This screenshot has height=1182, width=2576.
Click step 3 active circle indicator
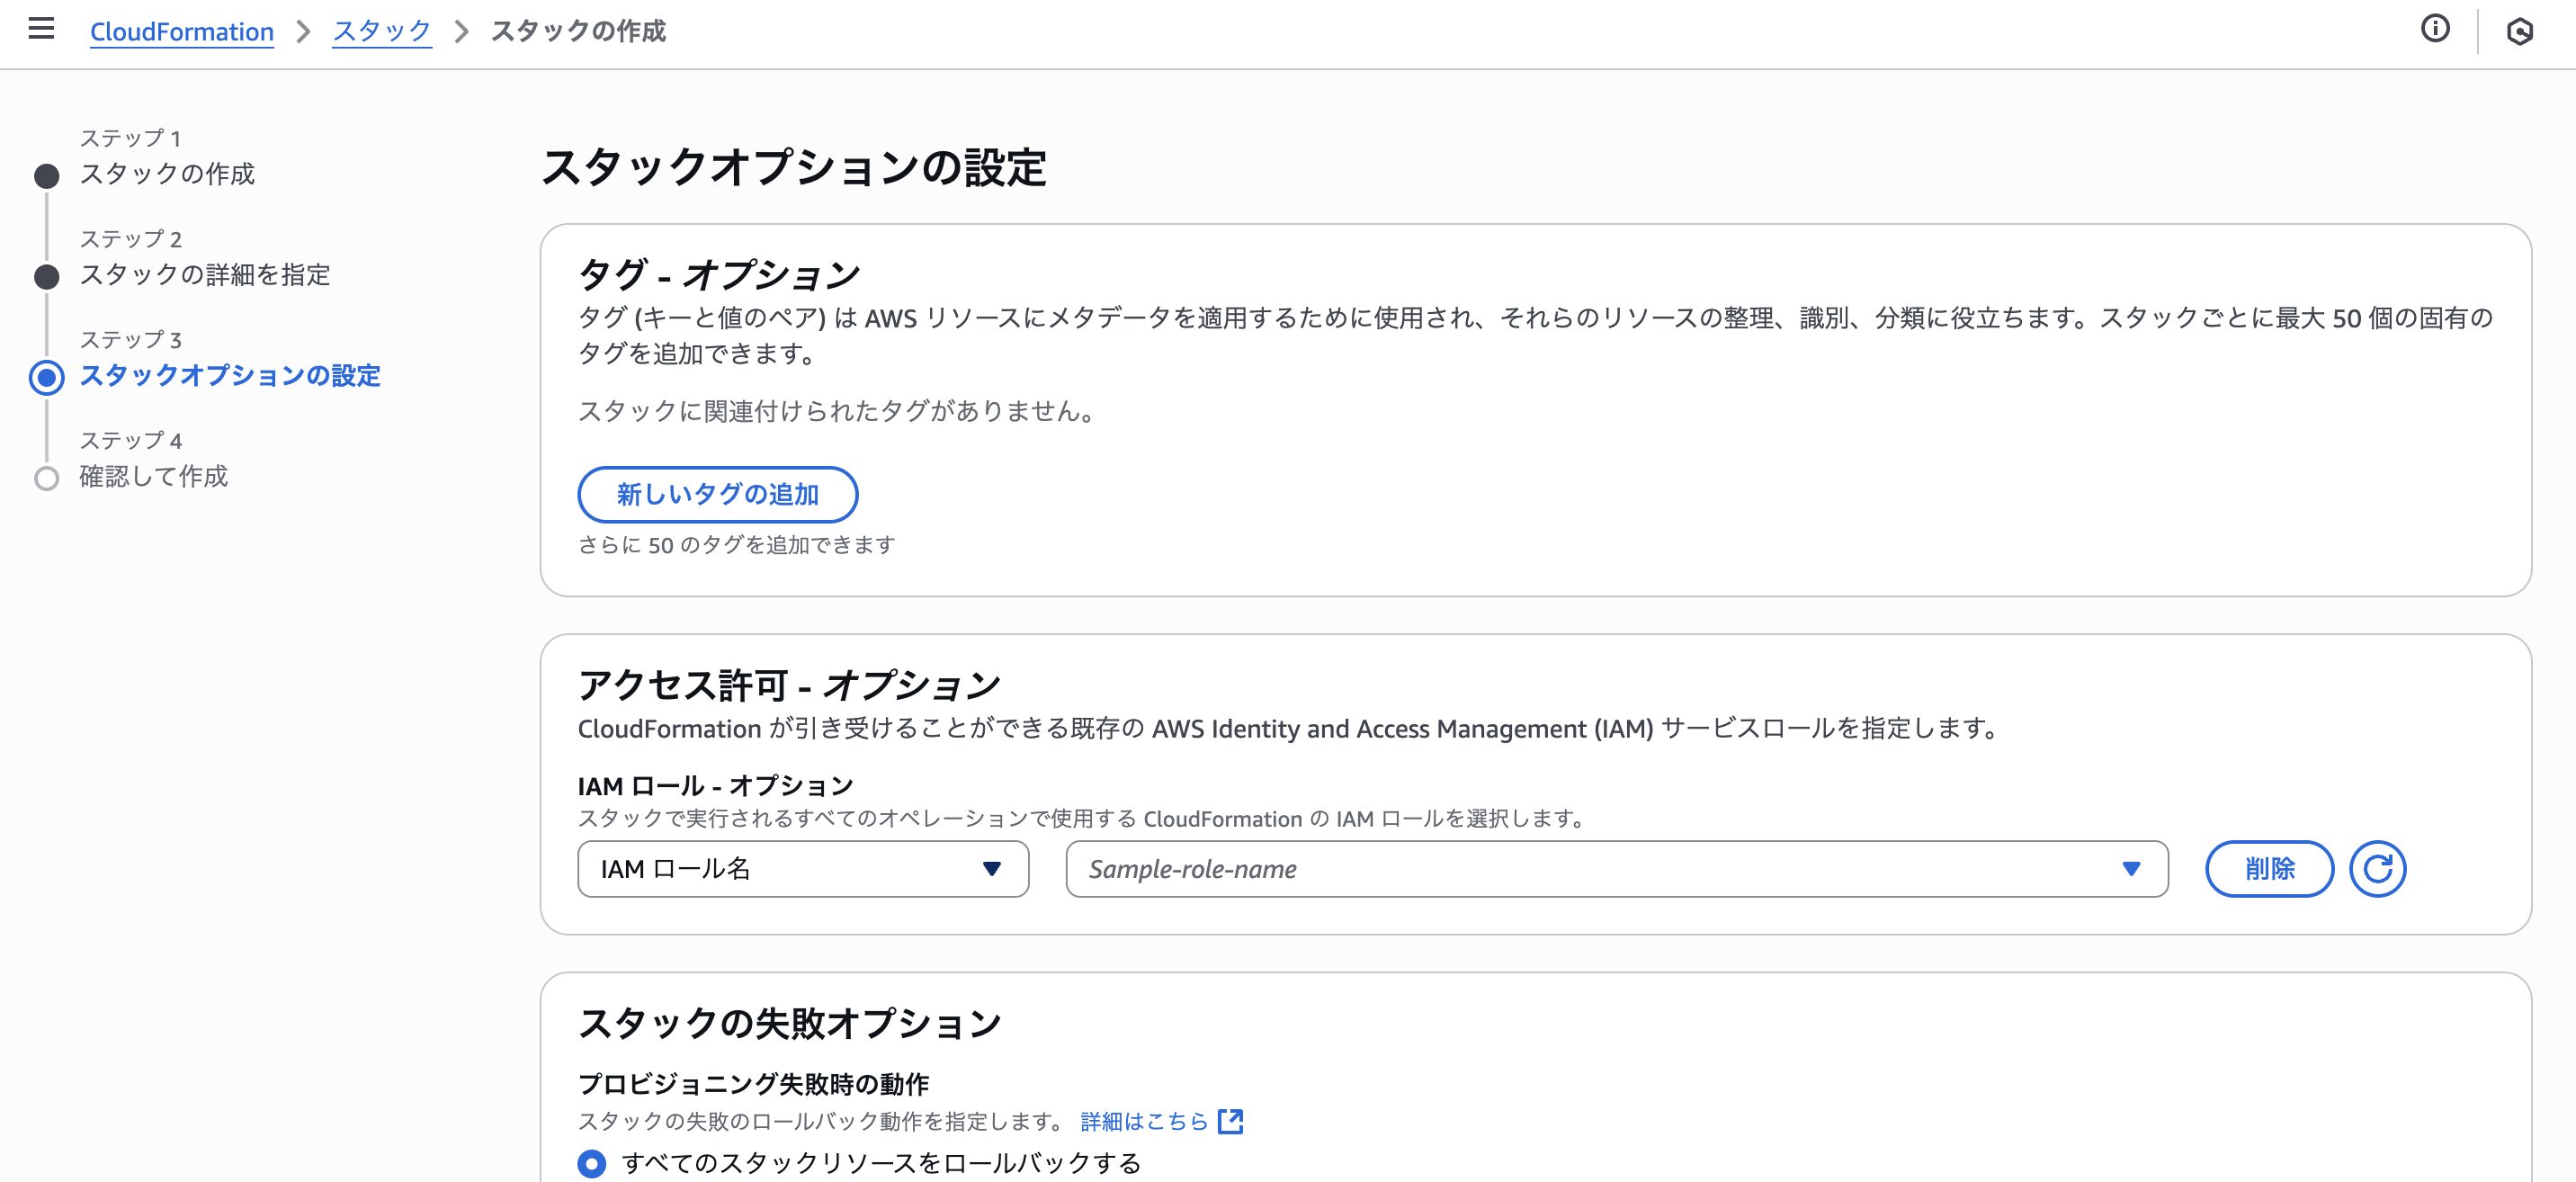click(x=46, y=377)
